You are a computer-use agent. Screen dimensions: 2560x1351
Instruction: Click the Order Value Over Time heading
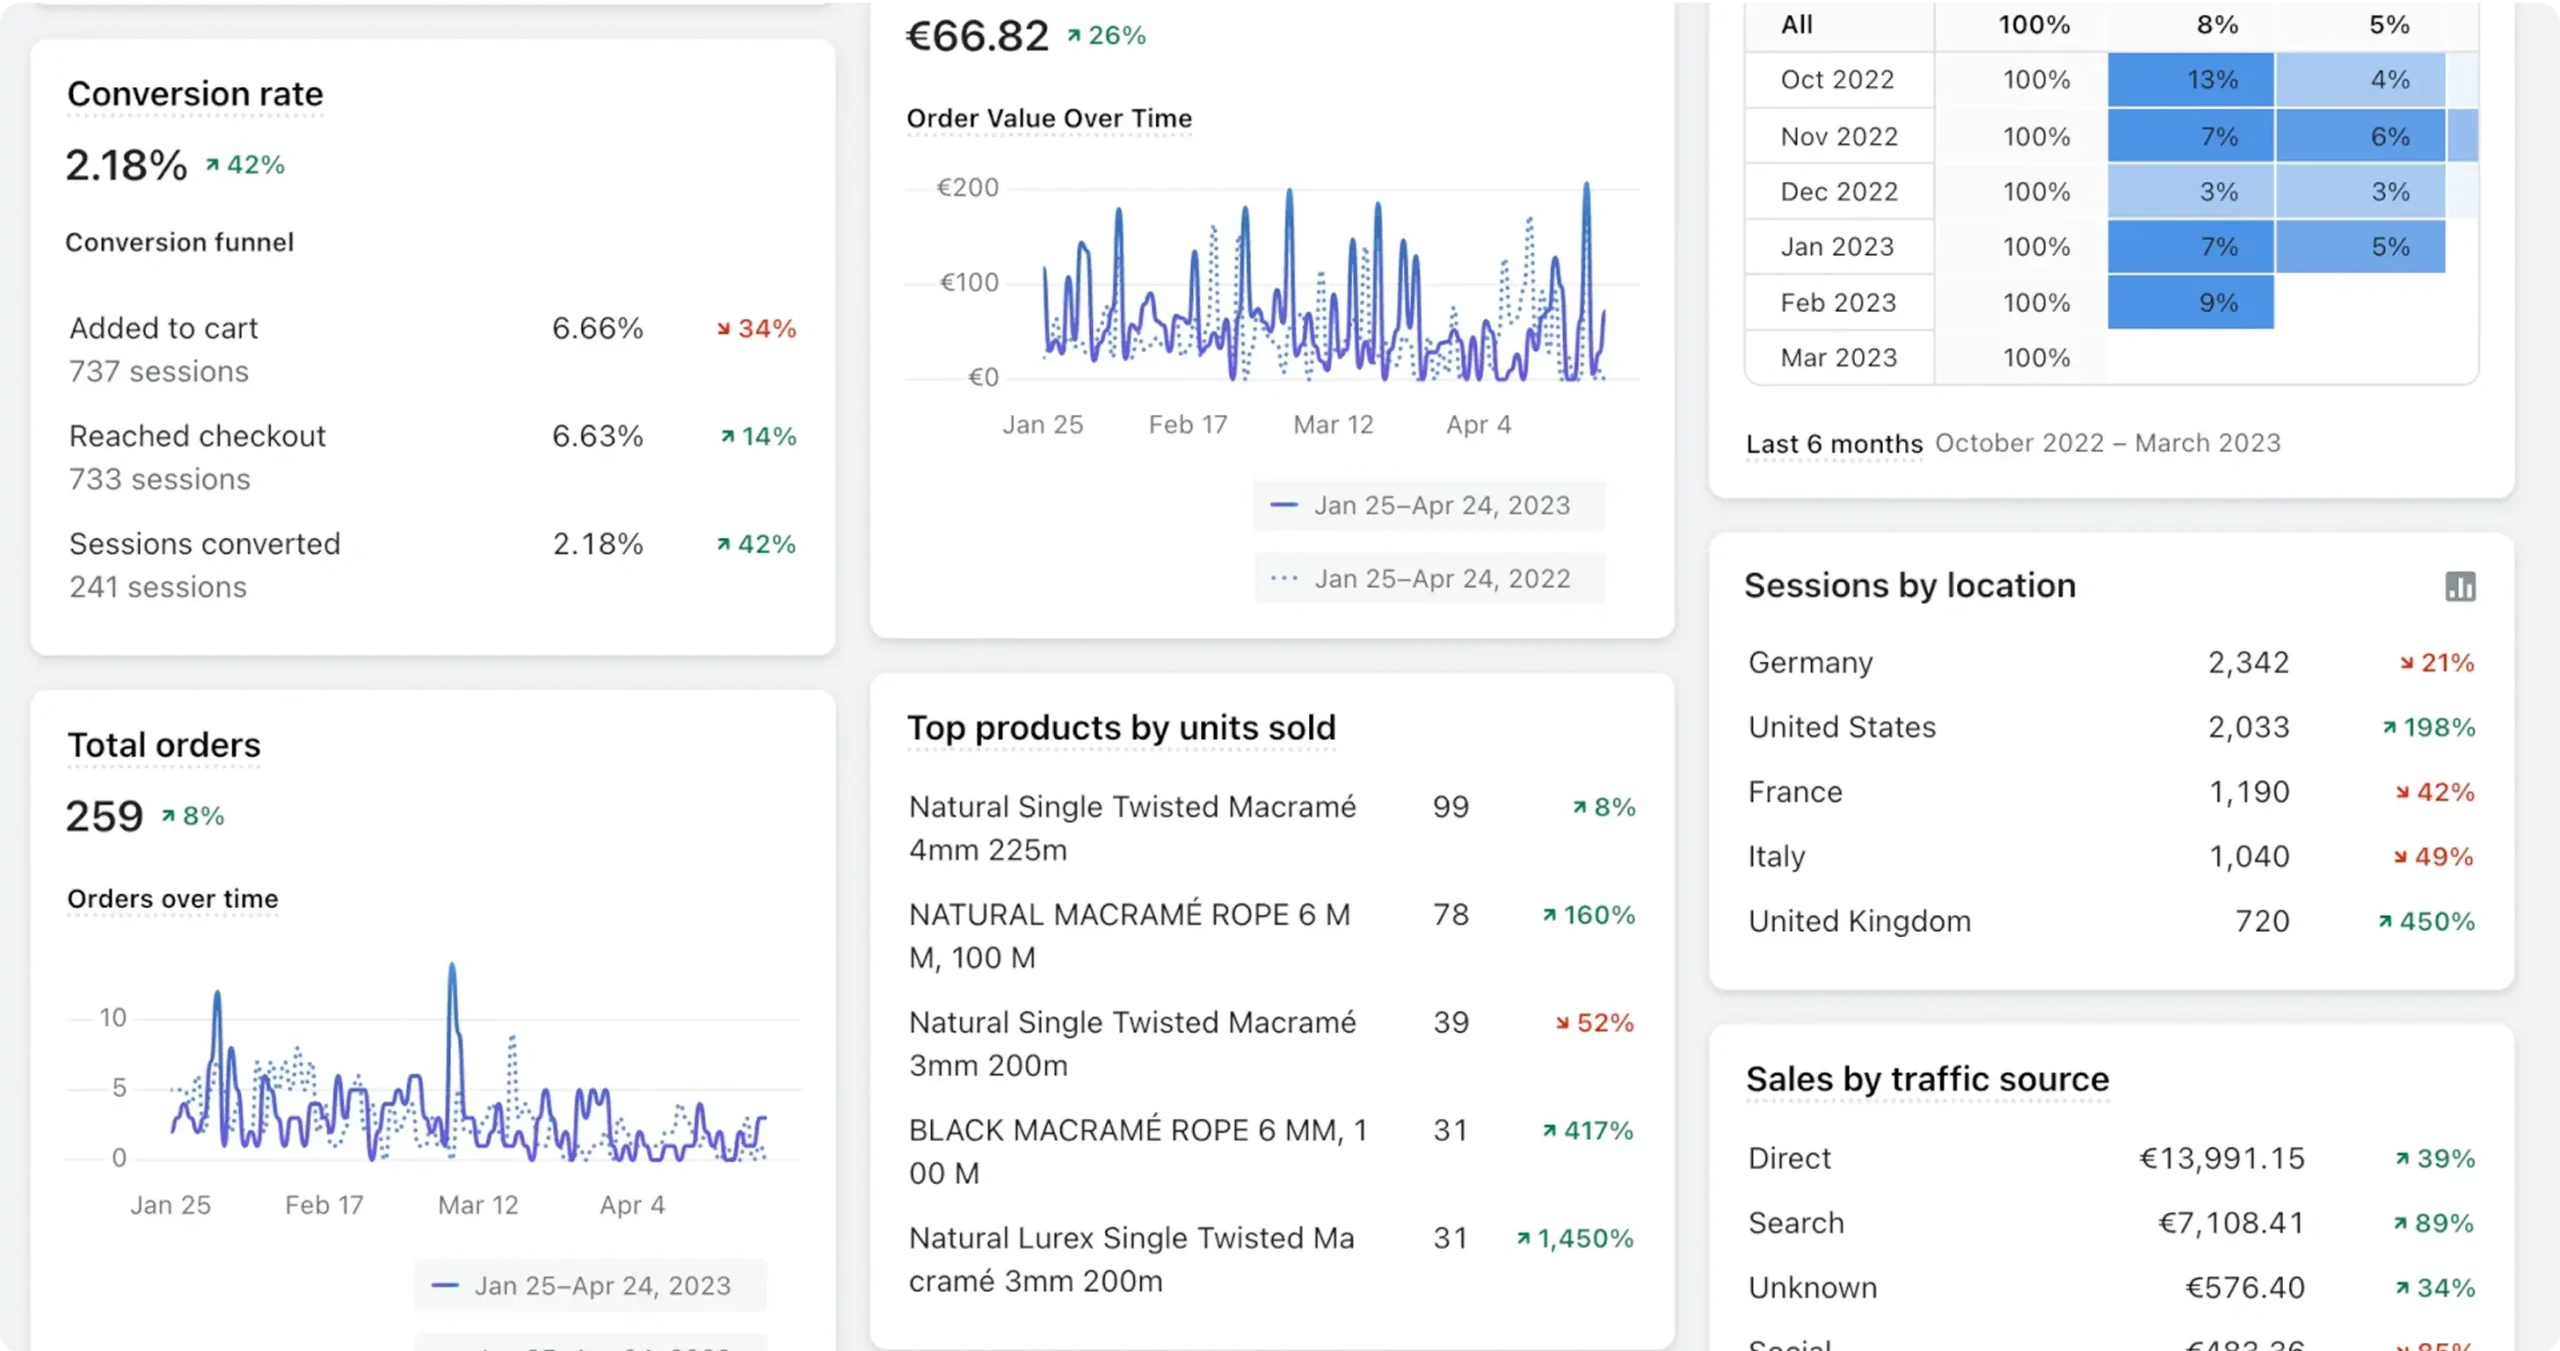click(1049, 118)
